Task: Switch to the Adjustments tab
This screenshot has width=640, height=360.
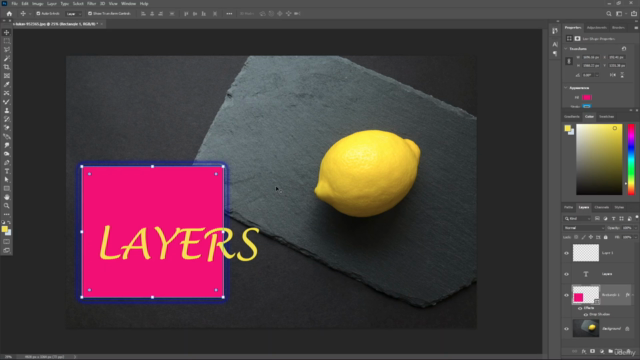Action: 597,28
